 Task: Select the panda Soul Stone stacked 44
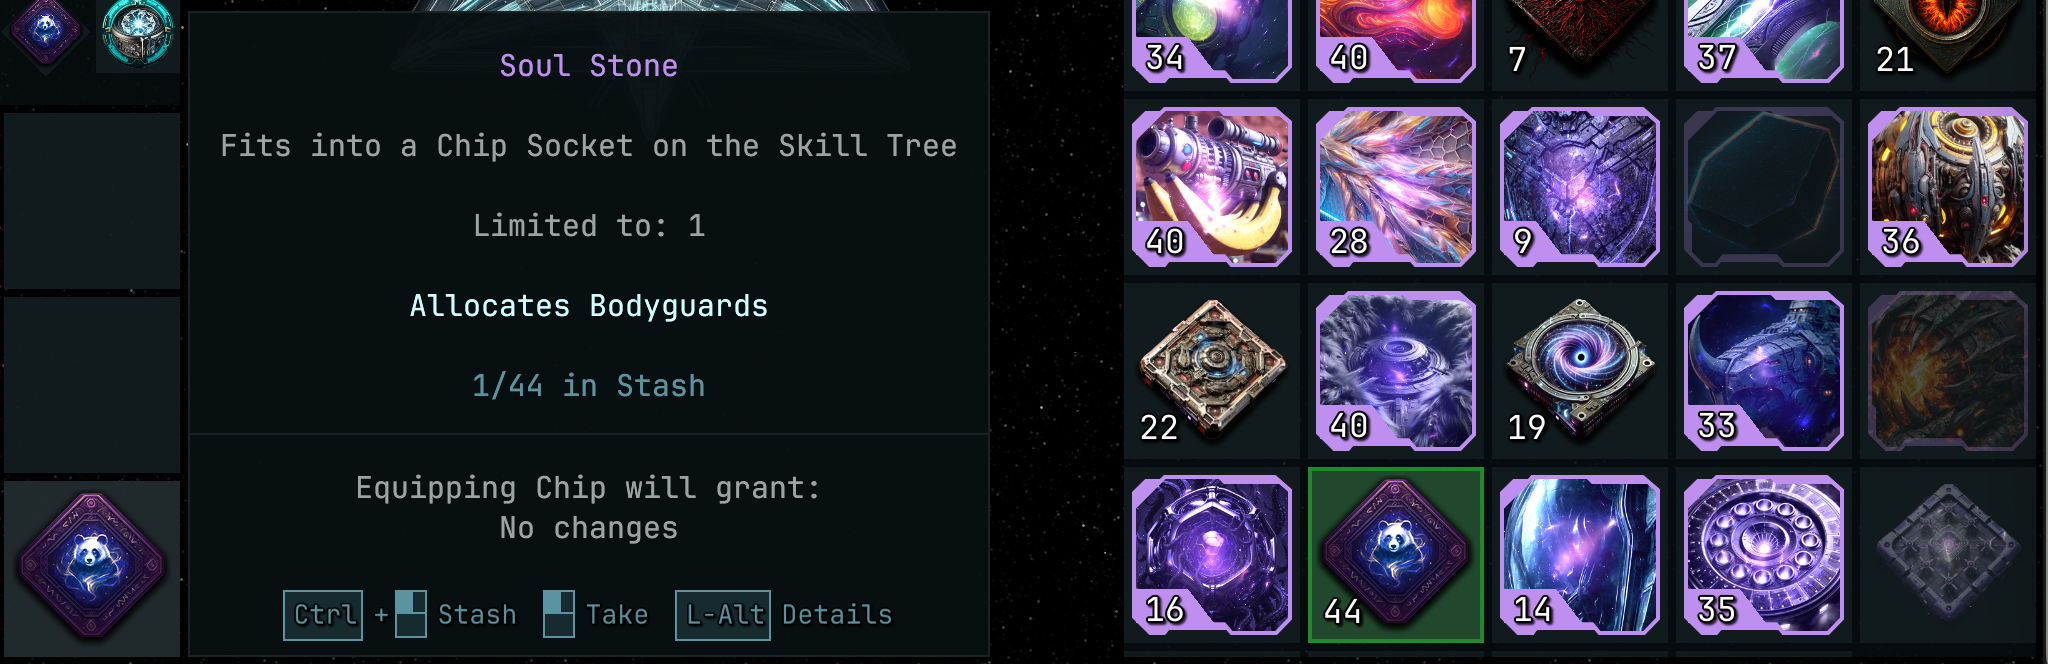coord(1396,555)
